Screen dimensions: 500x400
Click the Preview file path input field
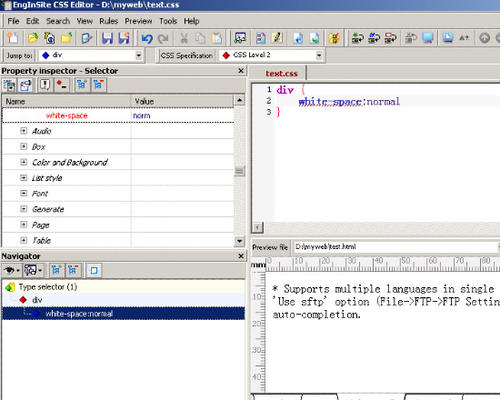click(395, 247)
